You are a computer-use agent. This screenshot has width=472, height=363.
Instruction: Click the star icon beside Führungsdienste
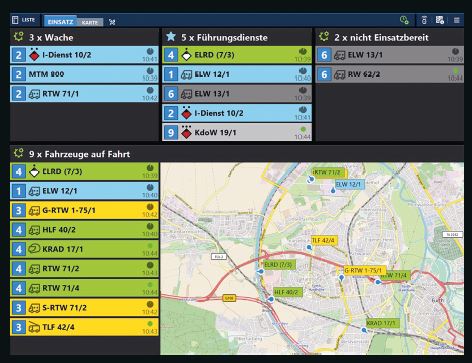click(x=171, y=37)
